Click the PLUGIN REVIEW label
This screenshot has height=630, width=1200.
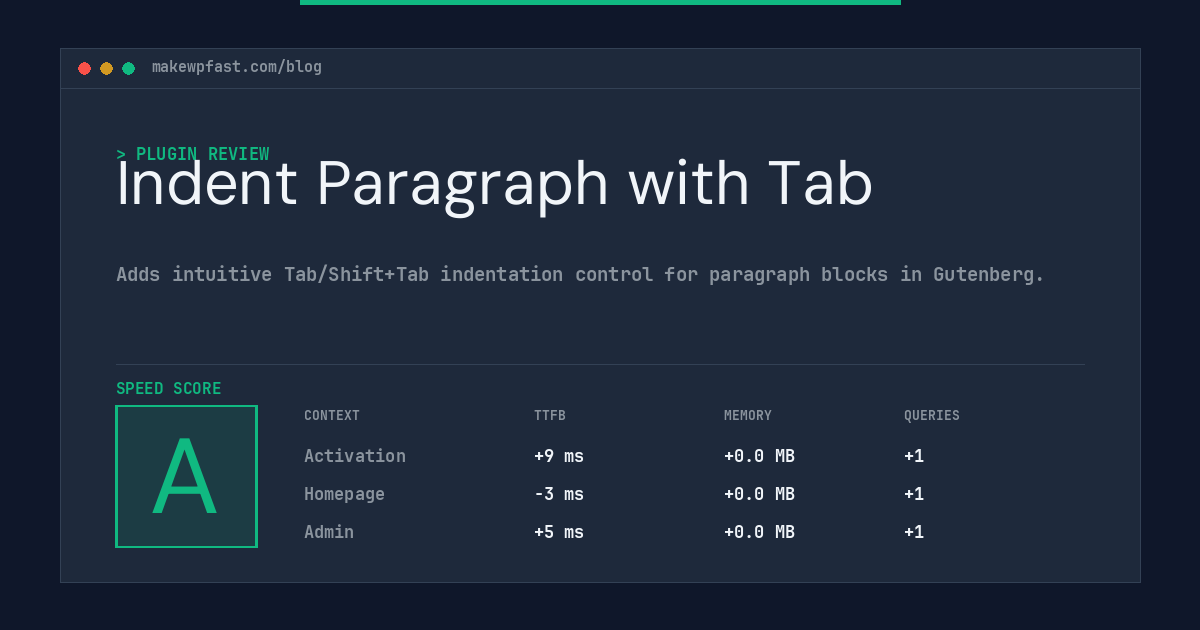pos(193,154)
